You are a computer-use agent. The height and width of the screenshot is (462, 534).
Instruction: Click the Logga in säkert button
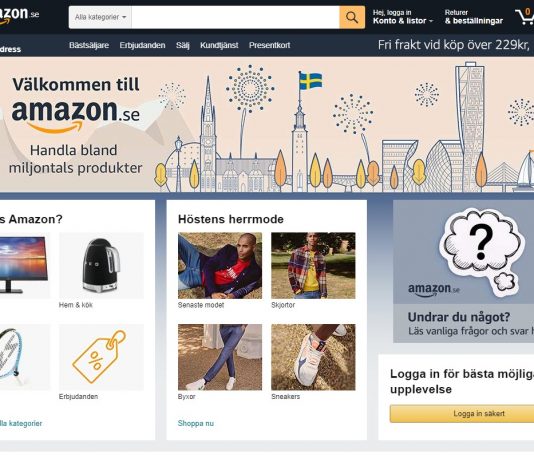(x=462, y=414)
